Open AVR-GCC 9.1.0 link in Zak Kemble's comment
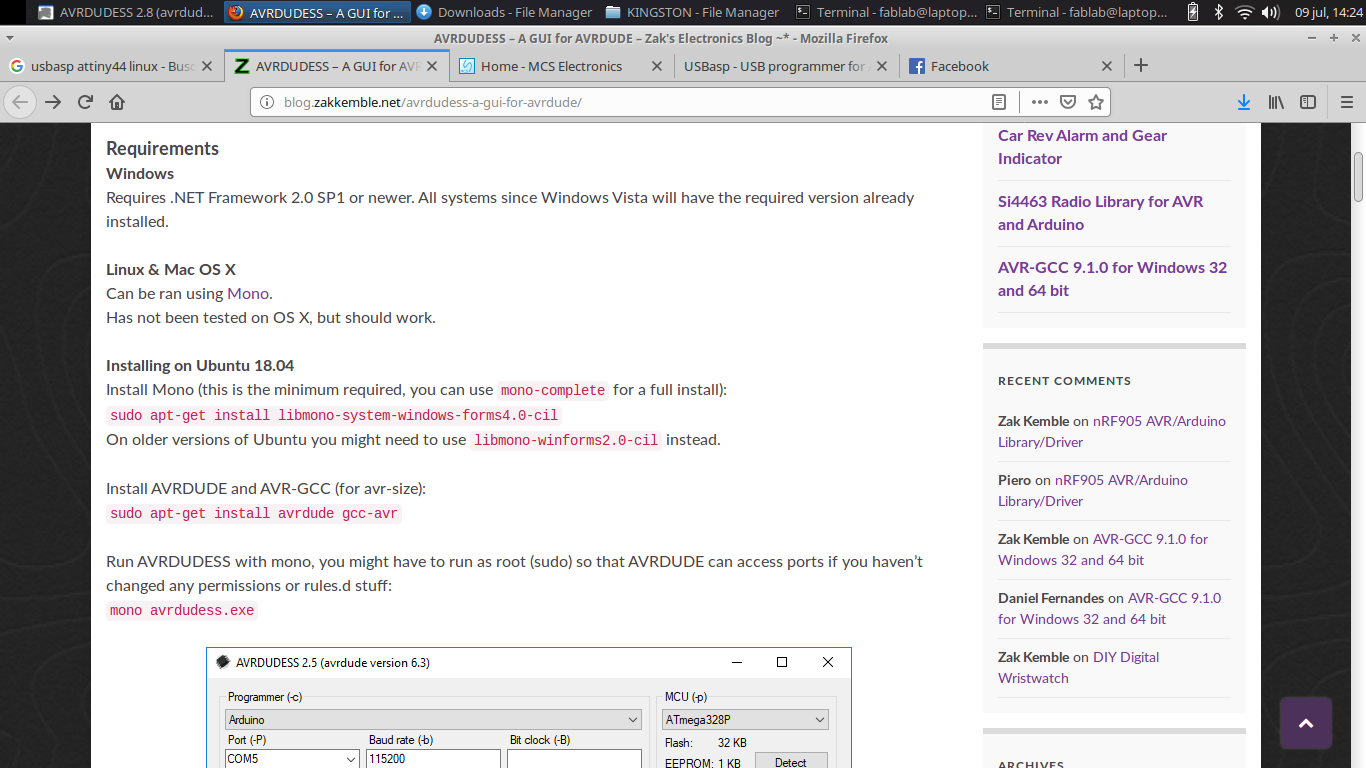 click(1103, 549)
